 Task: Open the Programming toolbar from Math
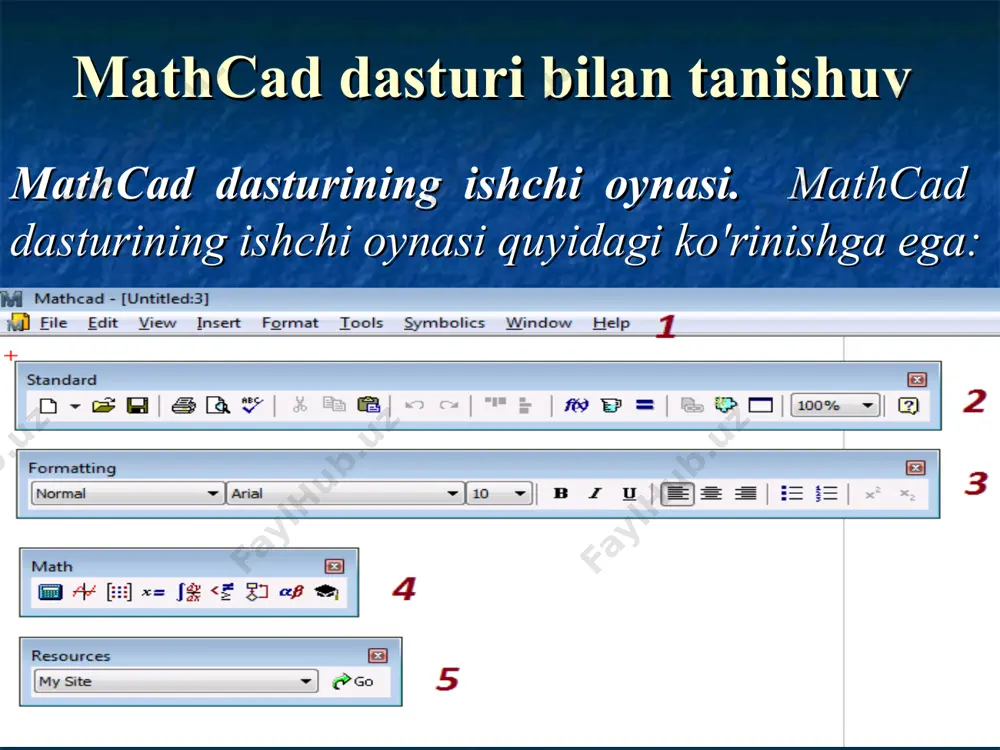[257, 592]
